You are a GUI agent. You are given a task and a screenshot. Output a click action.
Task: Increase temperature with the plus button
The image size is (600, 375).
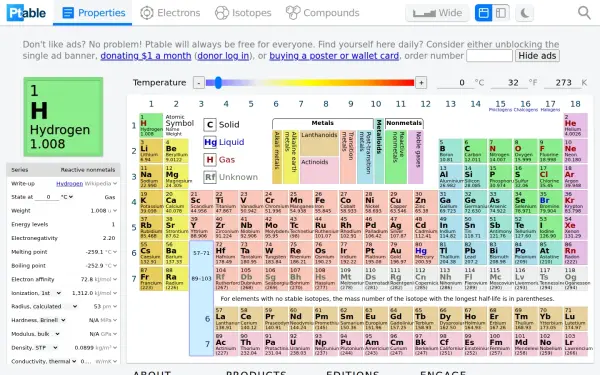click(x=421, y=83)
